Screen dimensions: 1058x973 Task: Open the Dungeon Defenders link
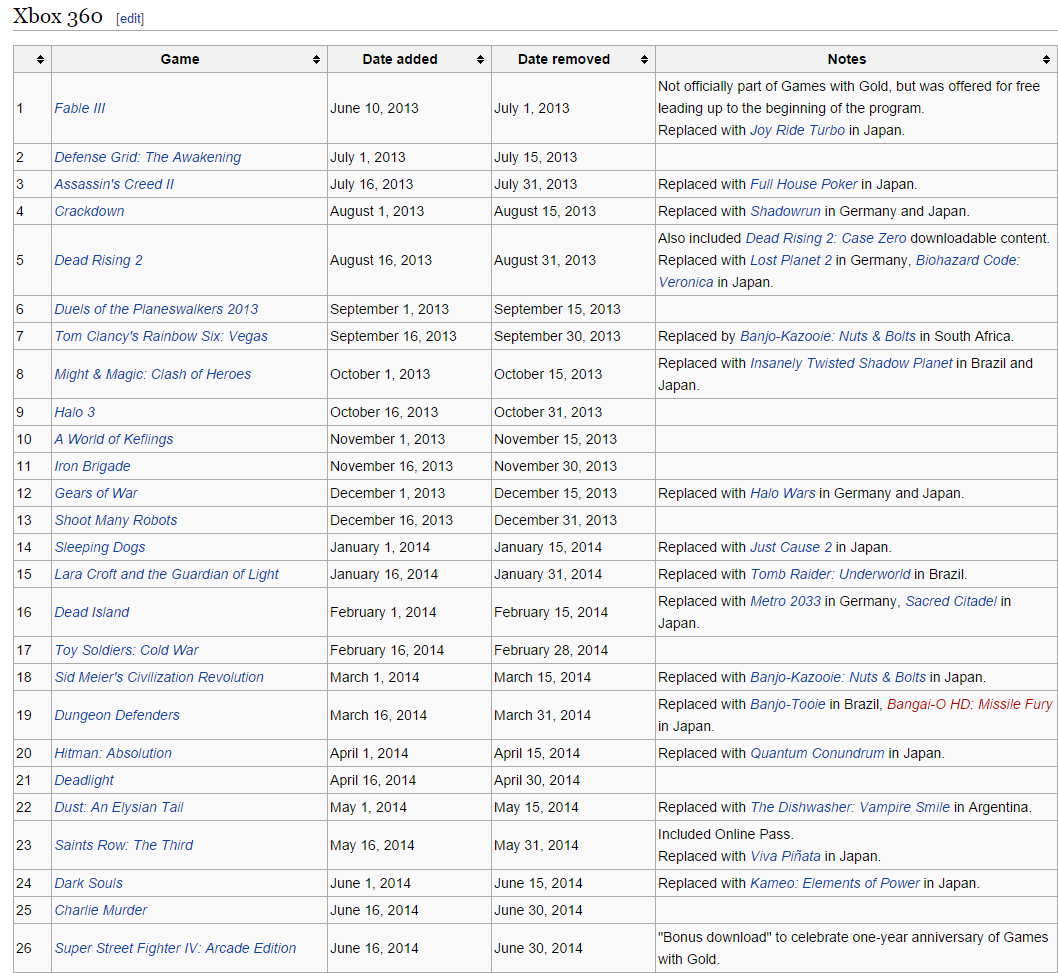(x=117, y=715)
